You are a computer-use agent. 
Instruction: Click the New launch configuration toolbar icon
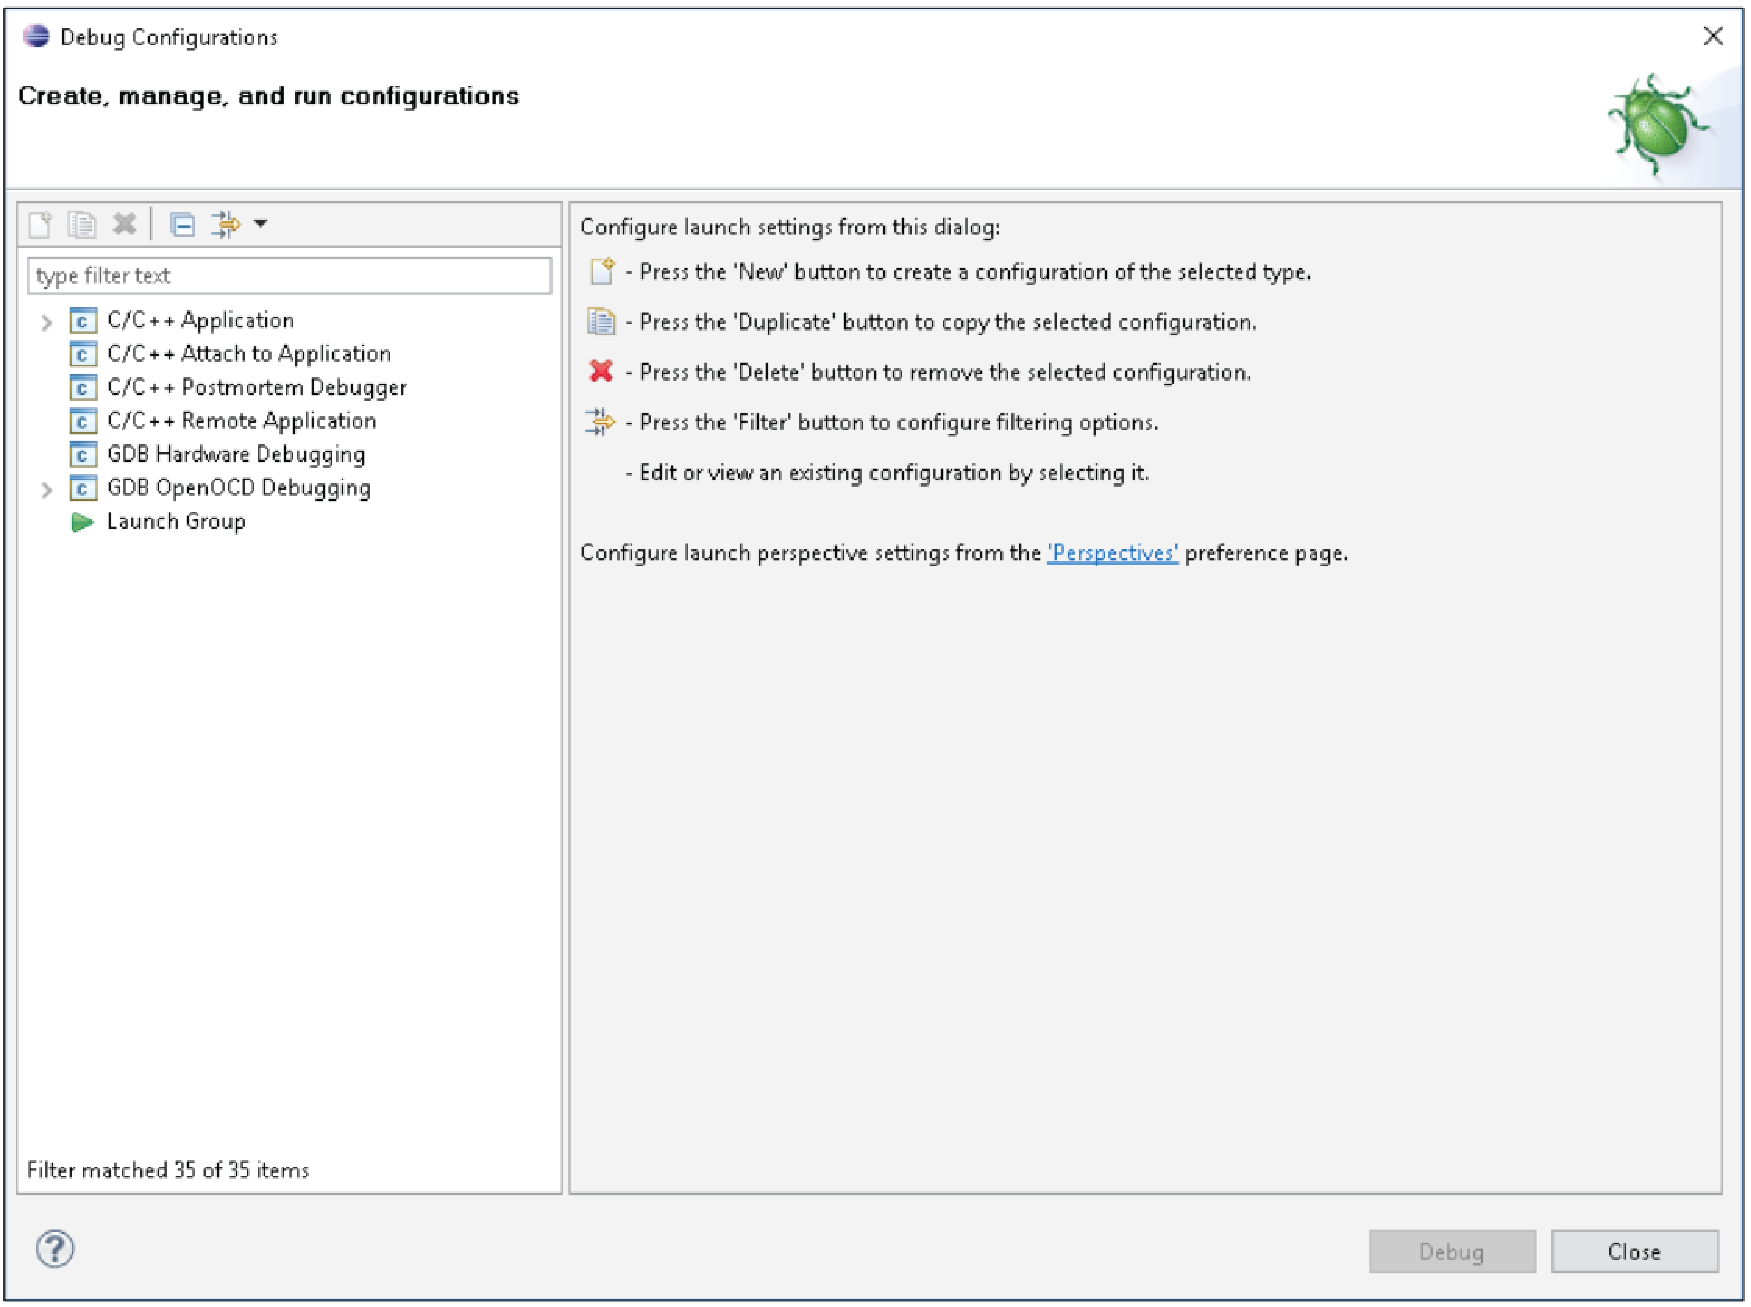pos(40,224)
